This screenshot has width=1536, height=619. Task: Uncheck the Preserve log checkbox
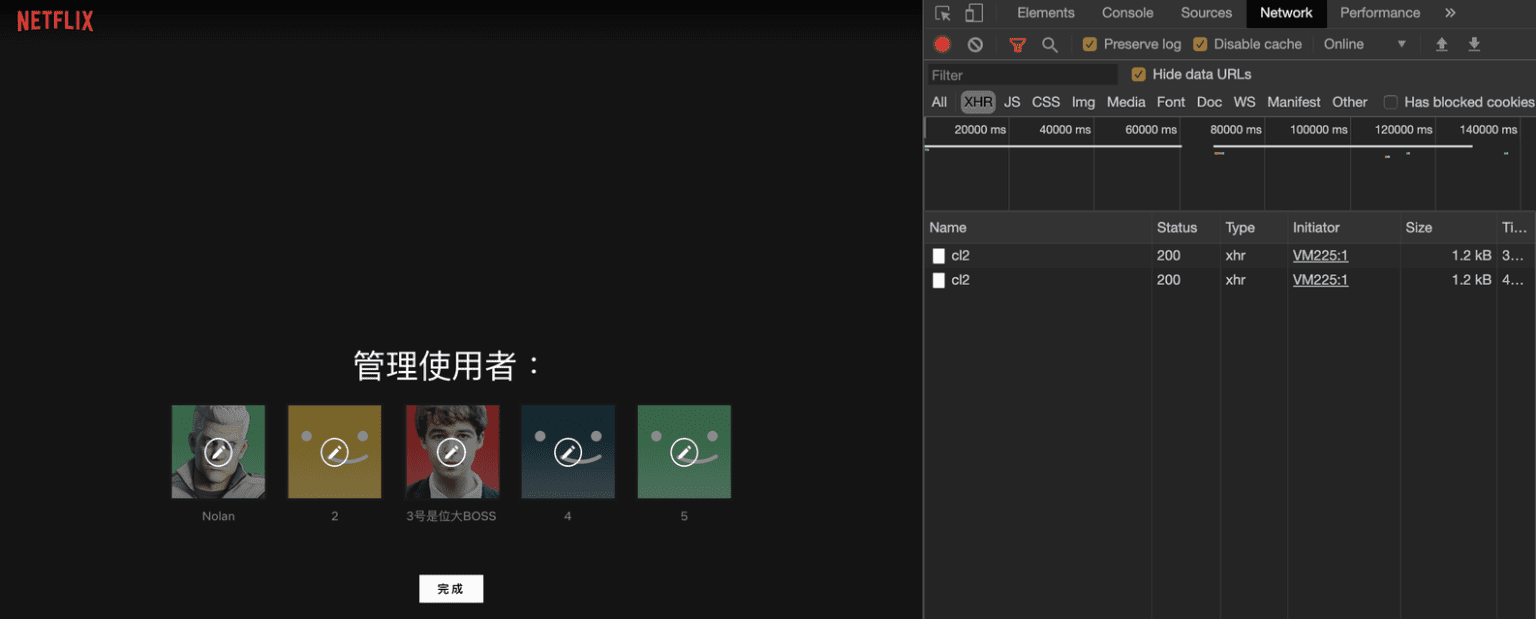pyautogui.click(x=1089, y=44)
